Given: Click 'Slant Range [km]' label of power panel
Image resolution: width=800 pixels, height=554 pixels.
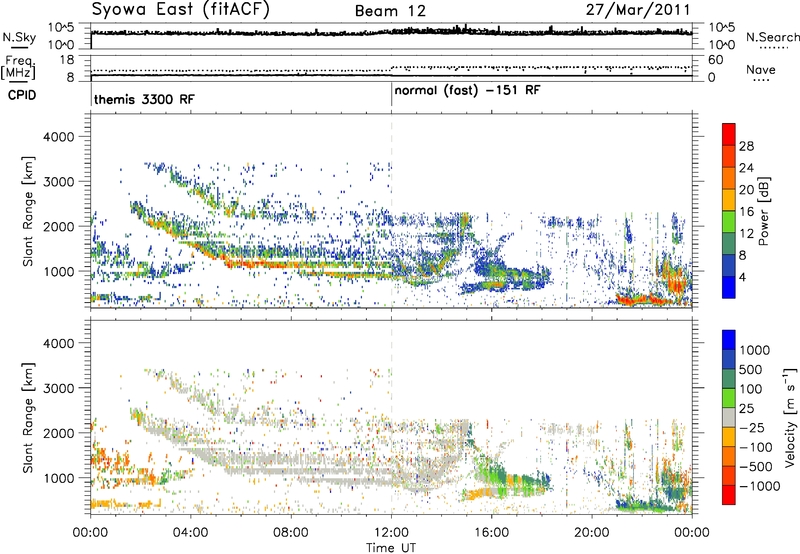Looking at the screenshot, I should [x=28, y=211].
